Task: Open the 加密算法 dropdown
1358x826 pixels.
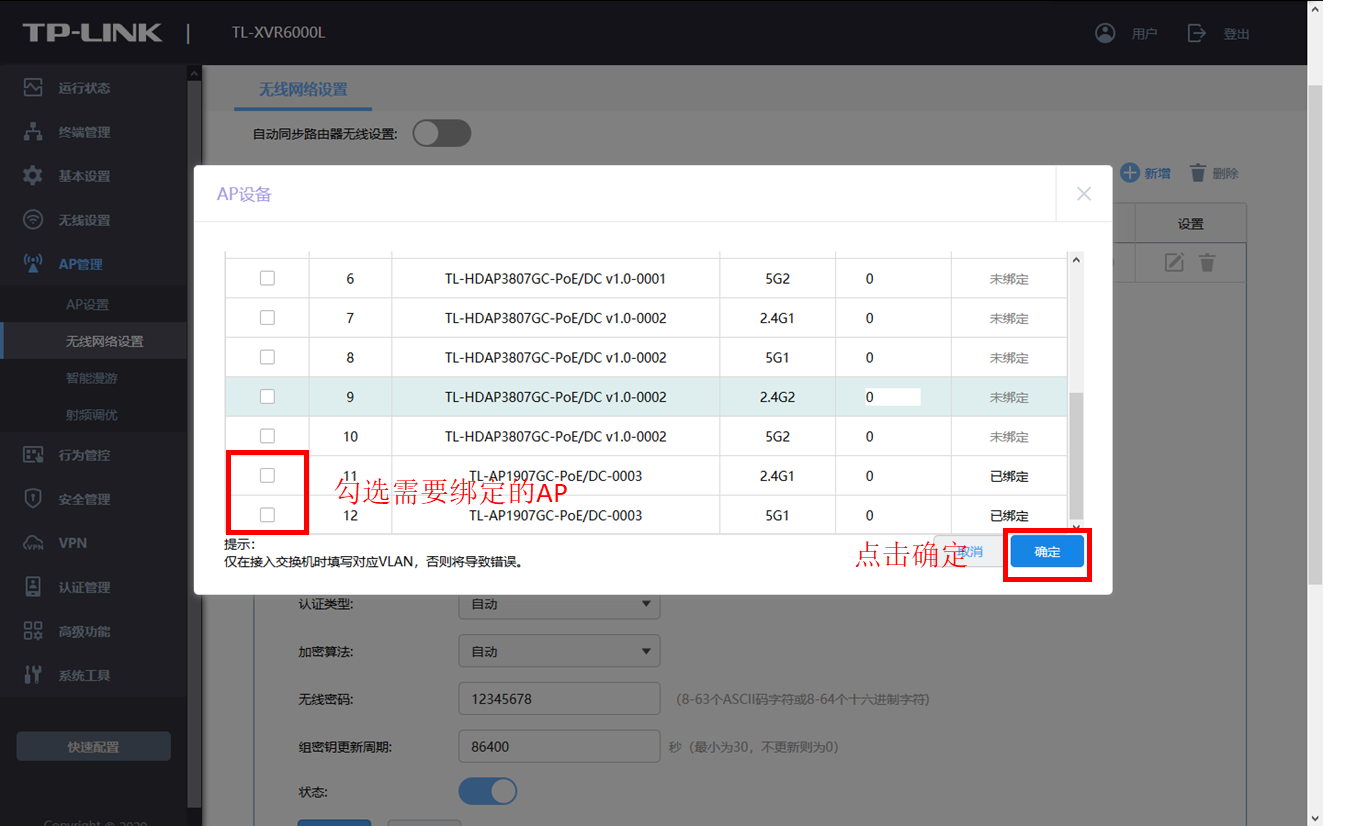Action: 559,651
